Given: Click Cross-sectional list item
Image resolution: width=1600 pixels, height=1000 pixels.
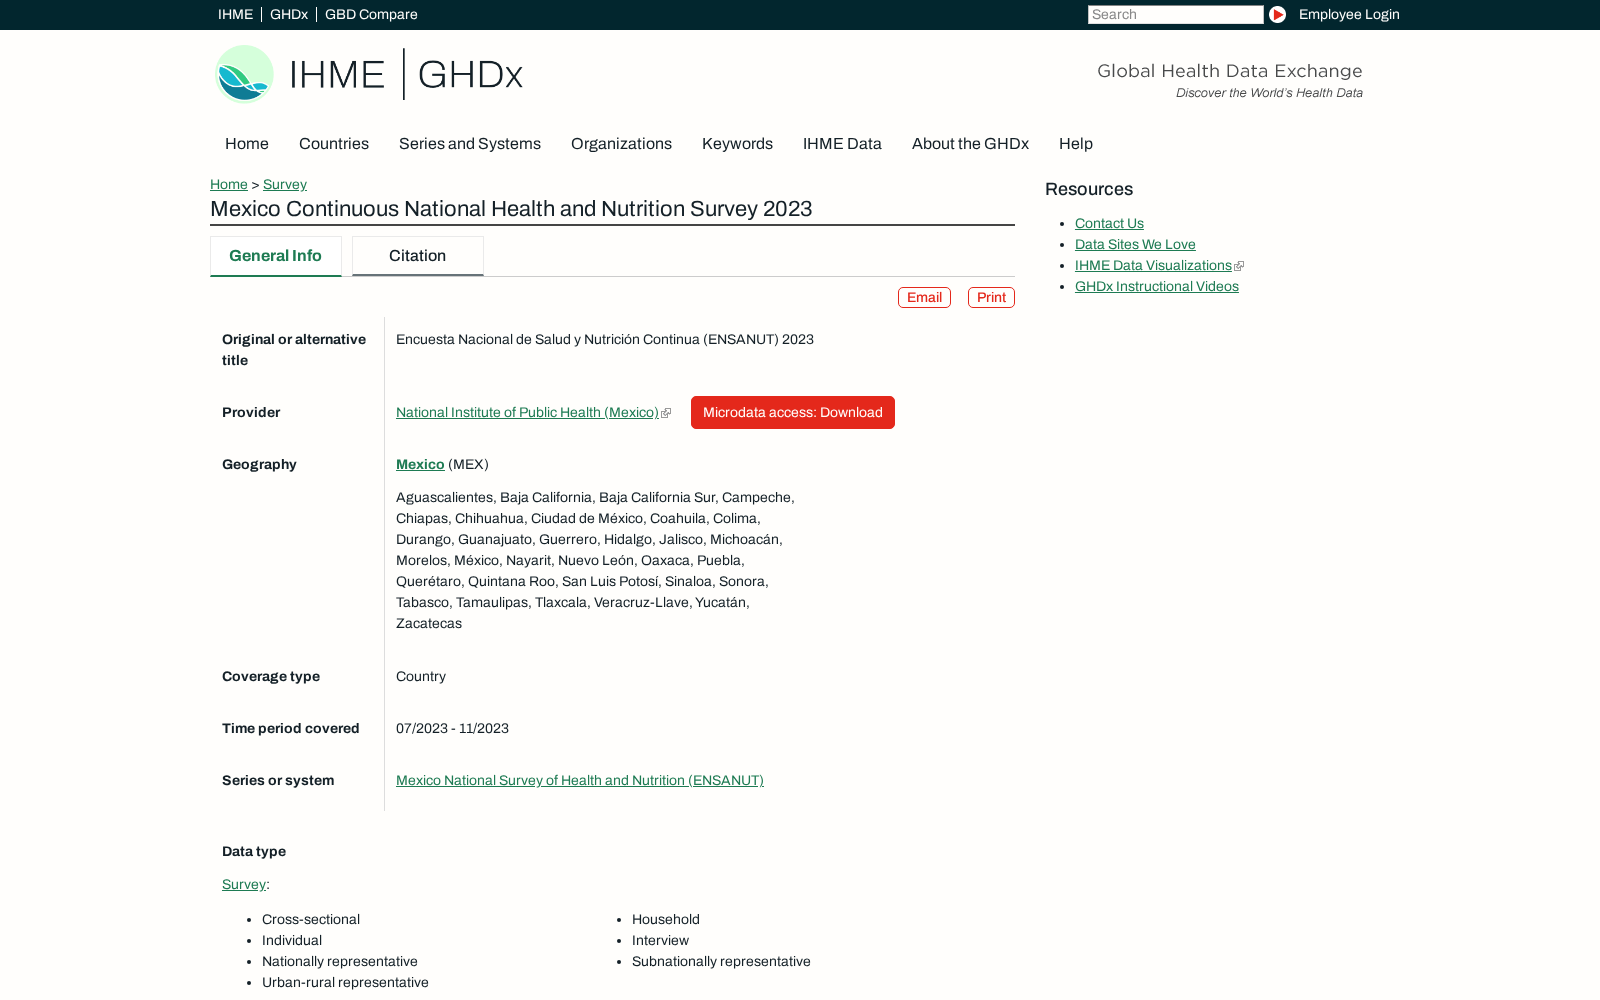Looking at the screenshot, I should (311, 919).
